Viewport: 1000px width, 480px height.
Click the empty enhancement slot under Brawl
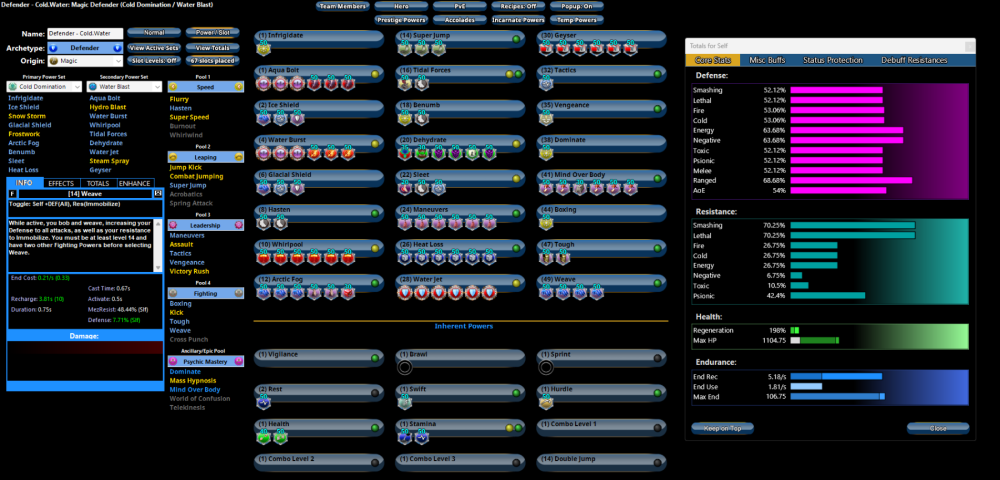point(405,367)
